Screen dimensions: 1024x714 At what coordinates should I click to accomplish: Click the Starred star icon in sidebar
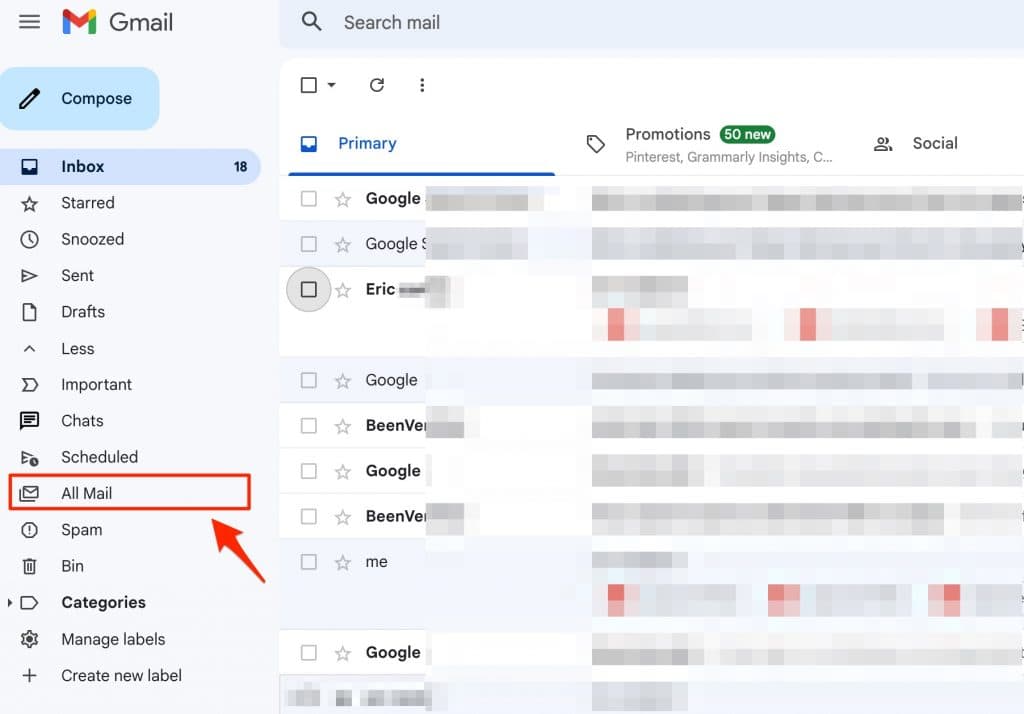click(x=29, y=204)
